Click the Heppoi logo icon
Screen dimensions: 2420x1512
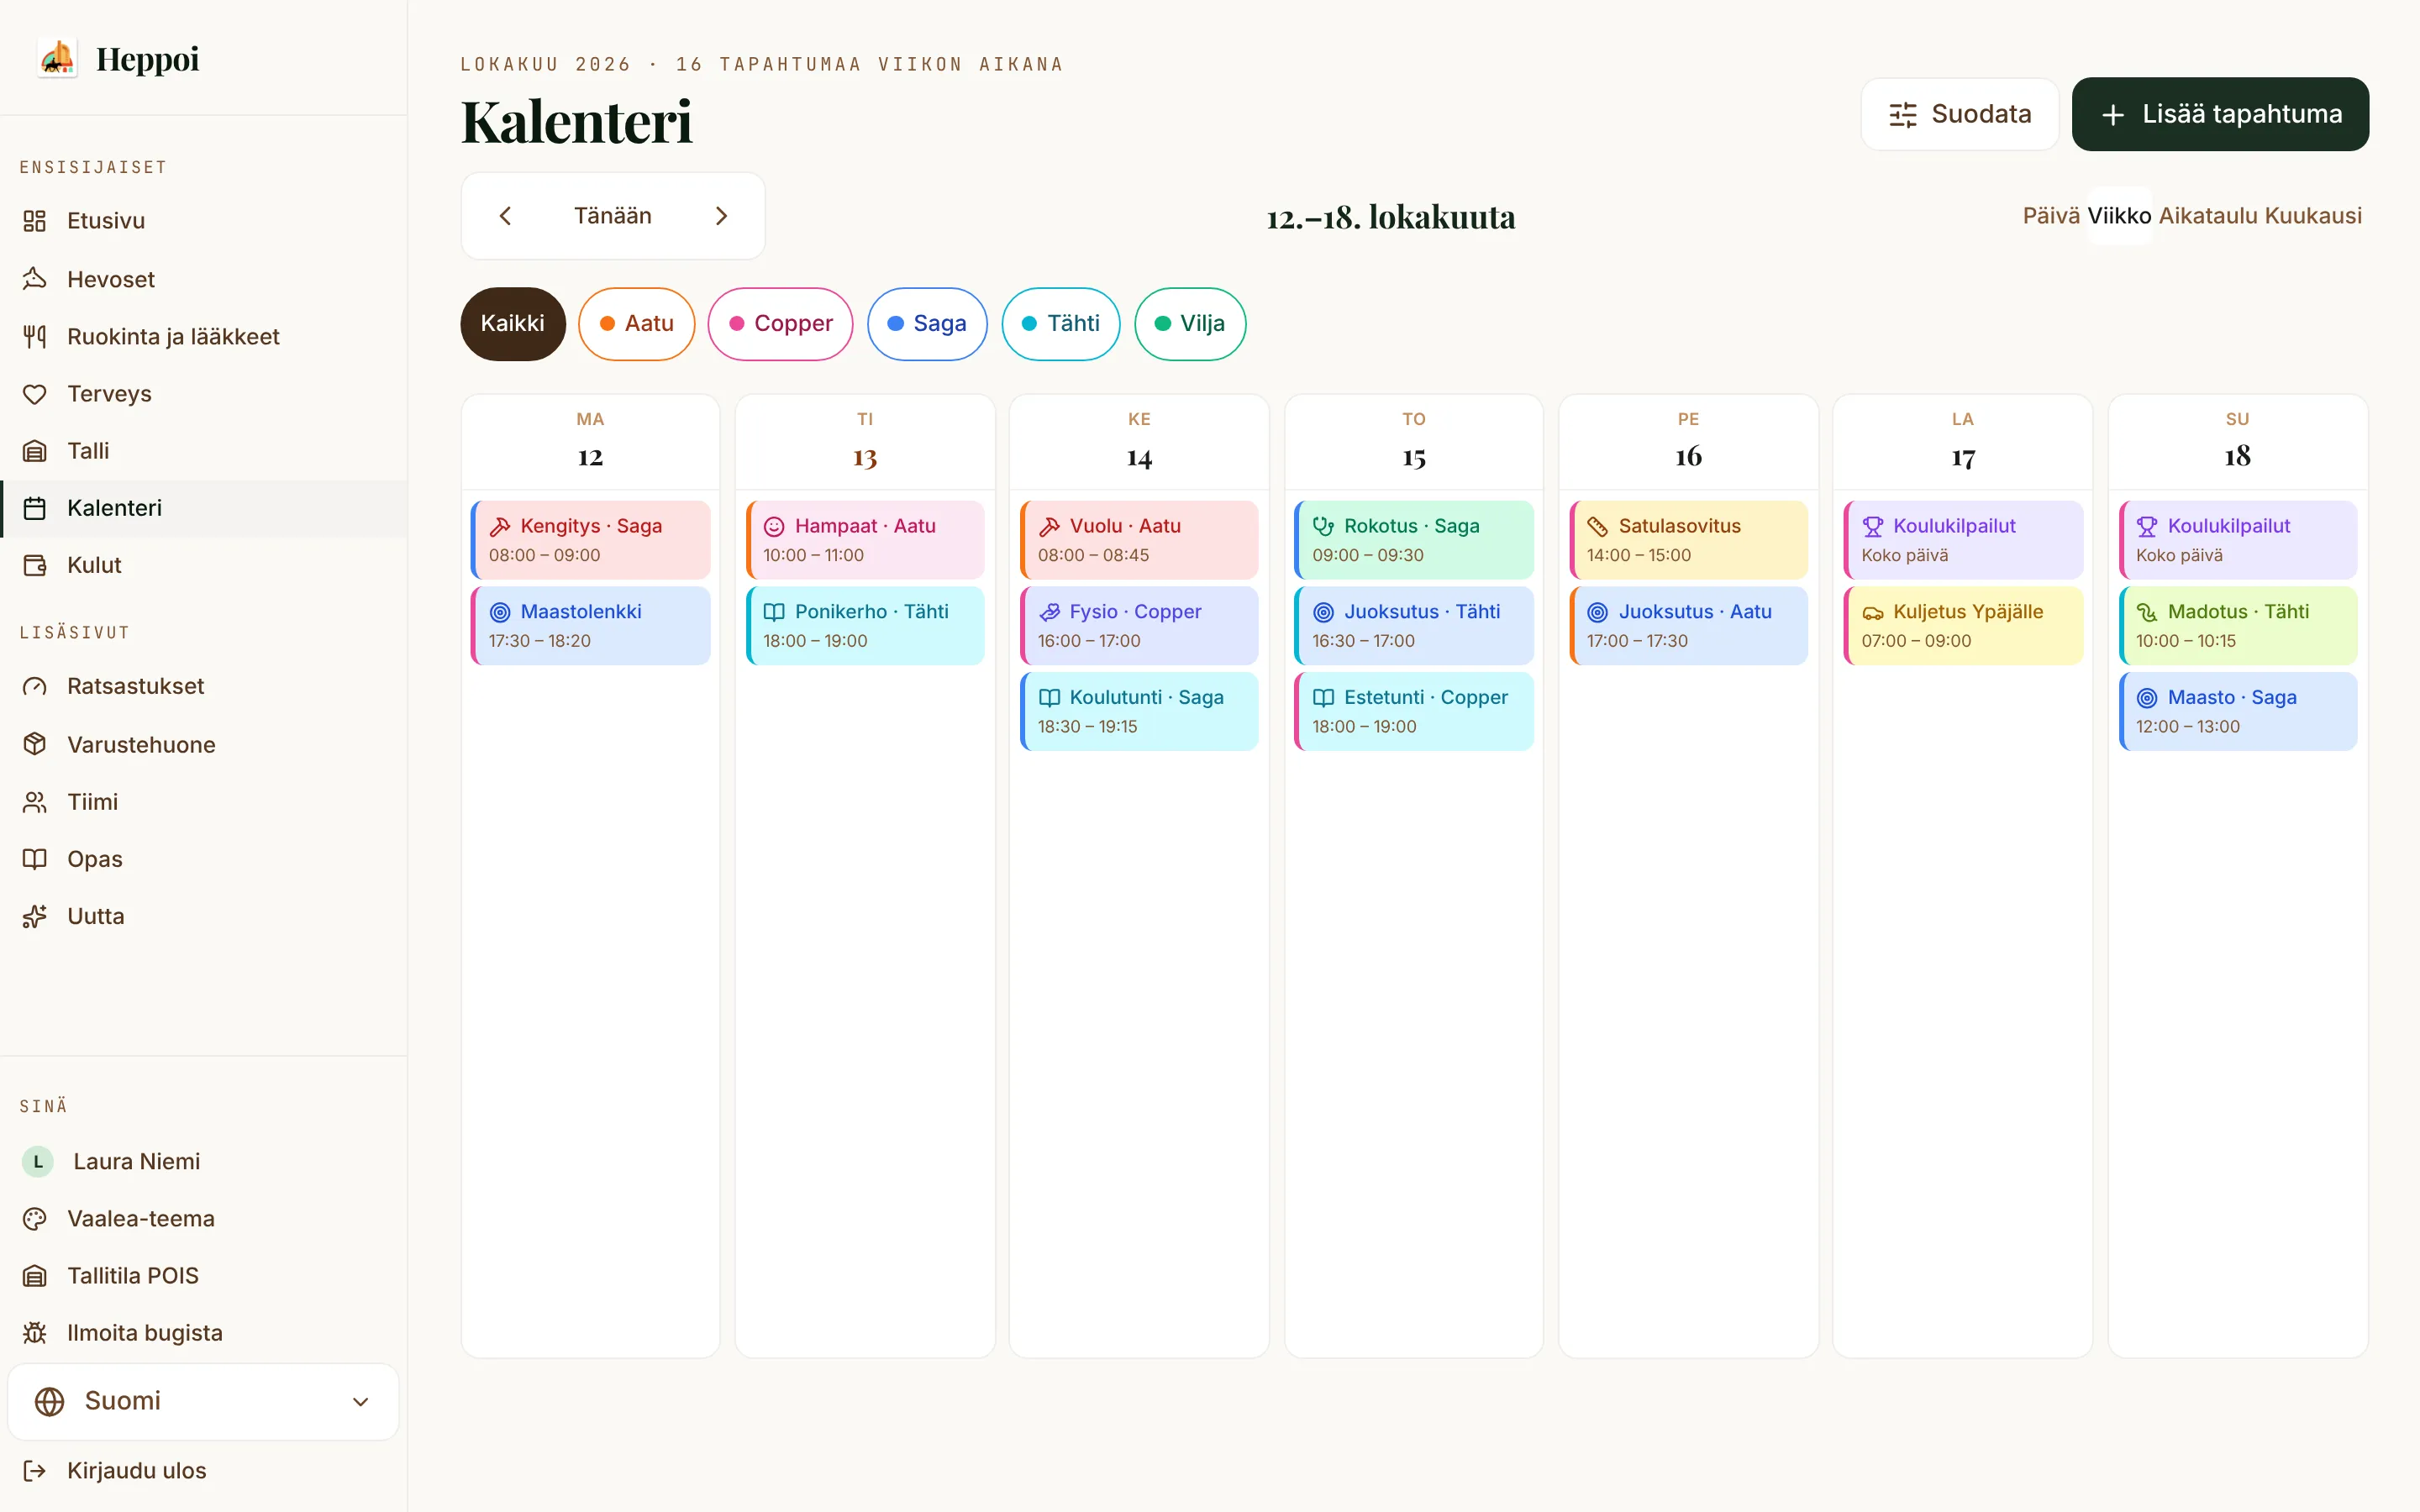[x=57, y=58]
